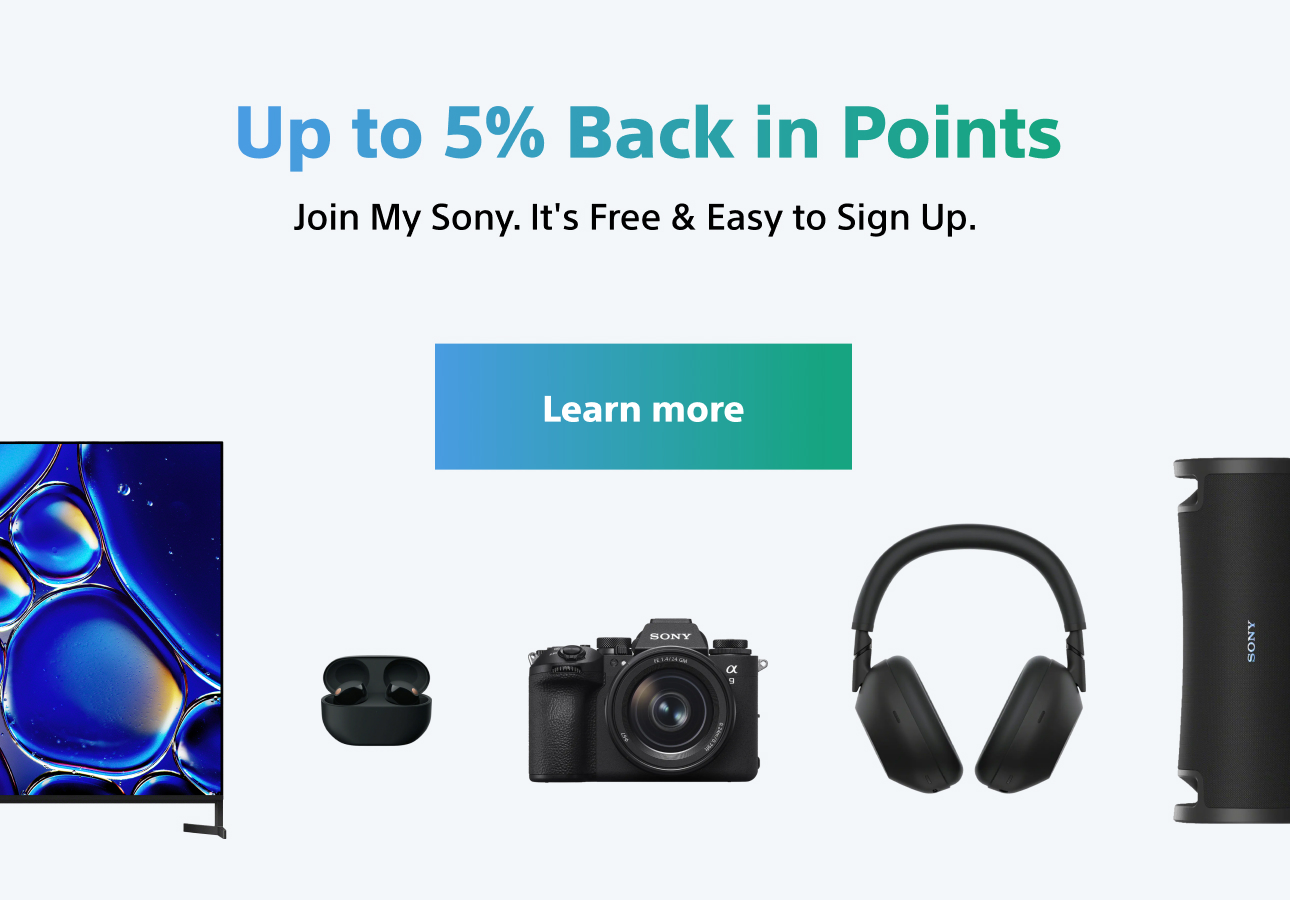Viewport: 1290px width, 900px height.
Task: Click the Join My Sony subtitle text
Action: point(634,217)
